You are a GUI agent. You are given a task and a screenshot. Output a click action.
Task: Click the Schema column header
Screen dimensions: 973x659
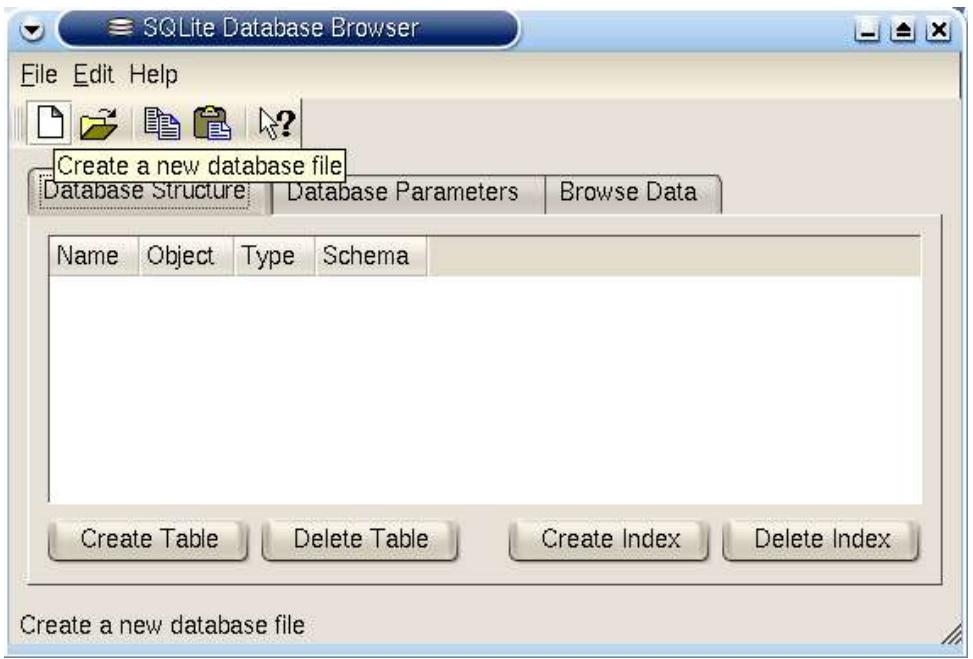370,256
